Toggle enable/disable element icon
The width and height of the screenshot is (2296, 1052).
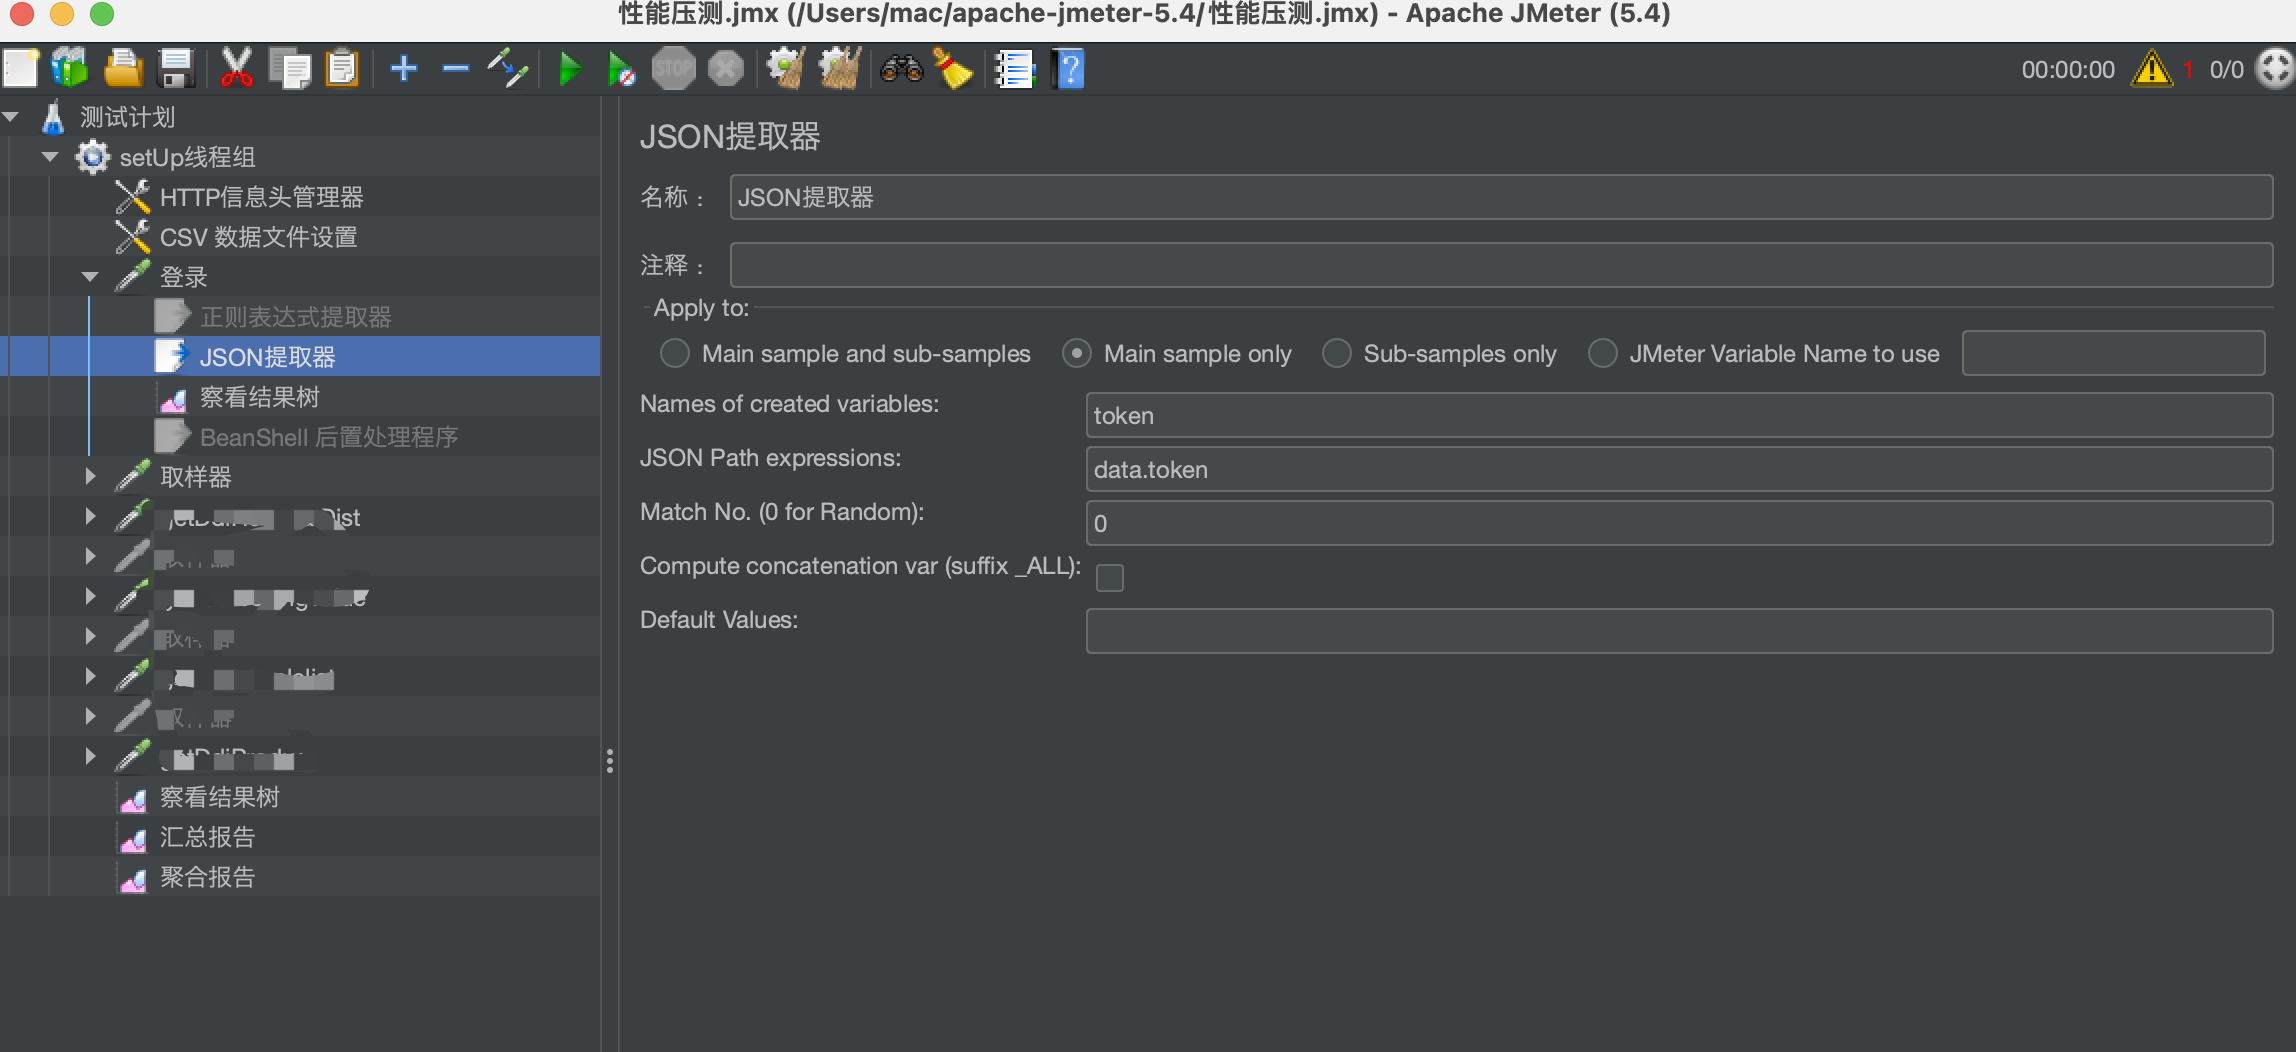point(508,69)
